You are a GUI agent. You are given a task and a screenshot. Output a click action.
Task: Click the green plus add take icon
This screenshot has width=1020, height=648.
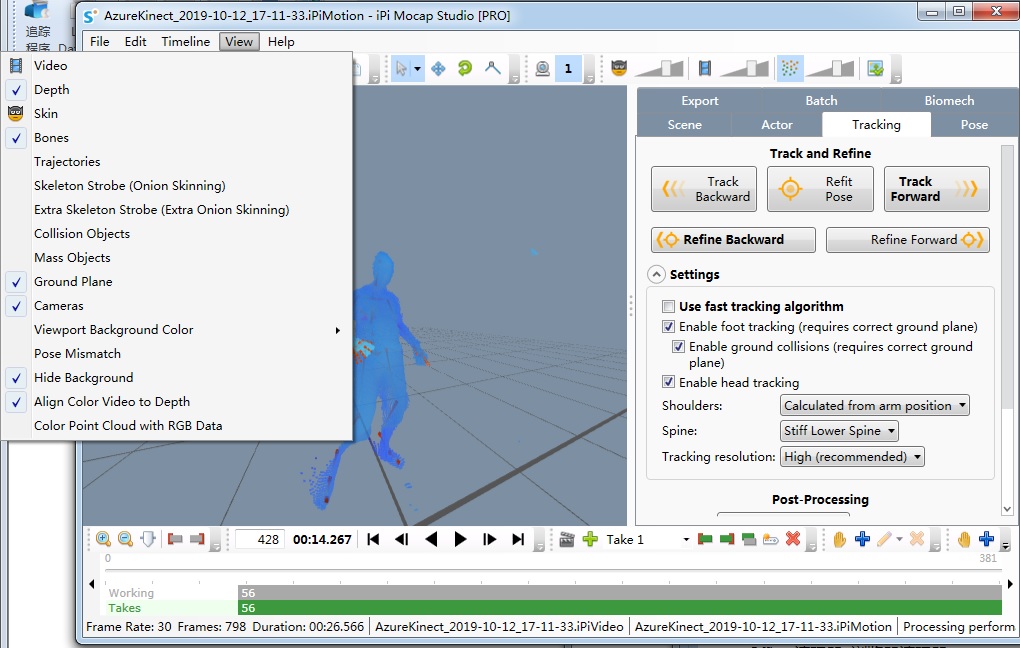(590, 539)
